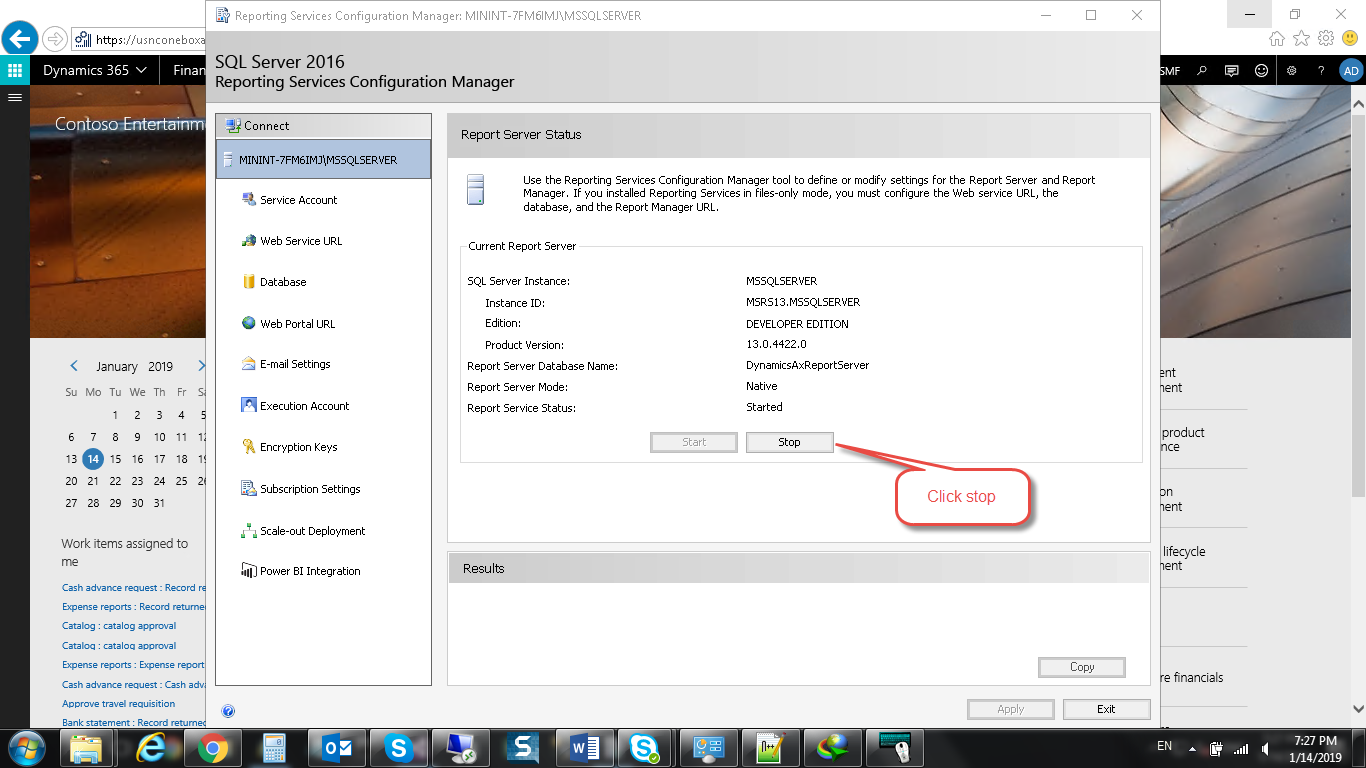Select calendar date 22

137,481
